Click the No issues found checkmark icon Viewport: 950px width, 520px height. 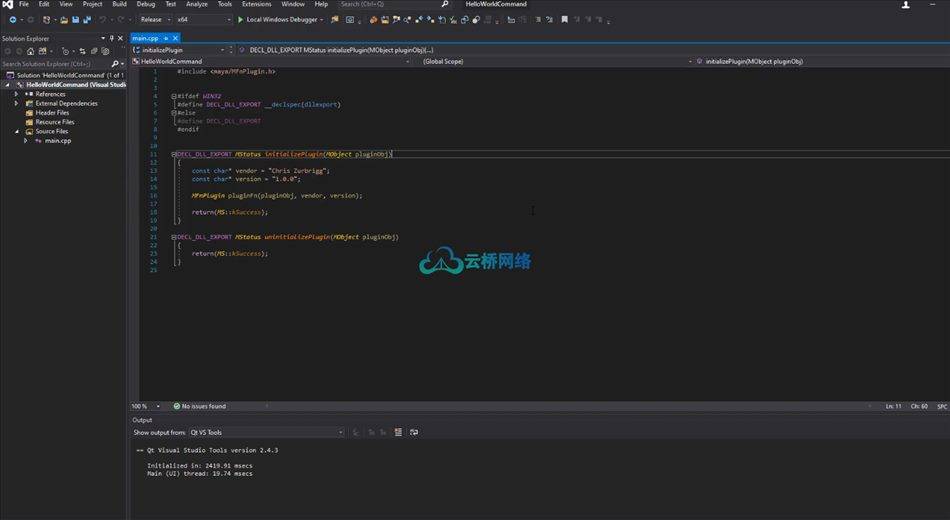click(177, 406)
